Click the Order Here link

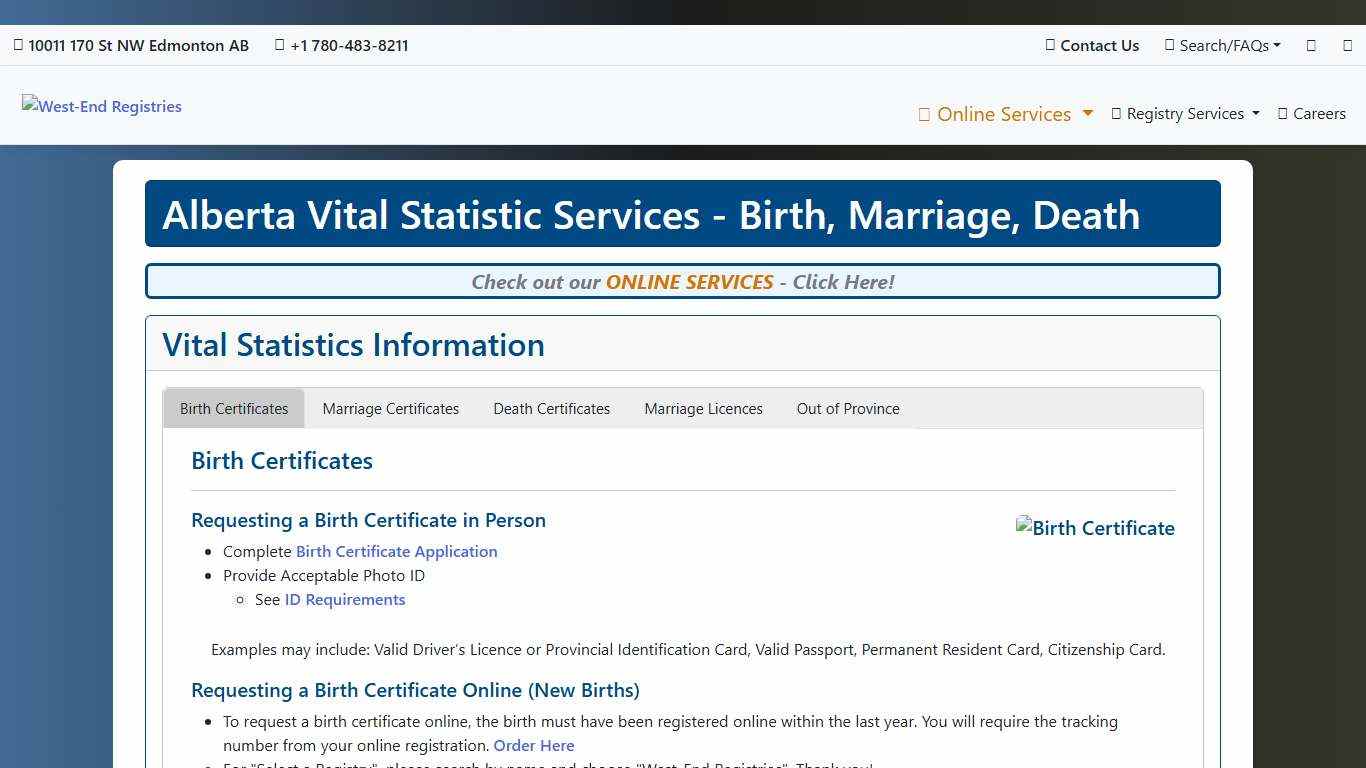534,745
